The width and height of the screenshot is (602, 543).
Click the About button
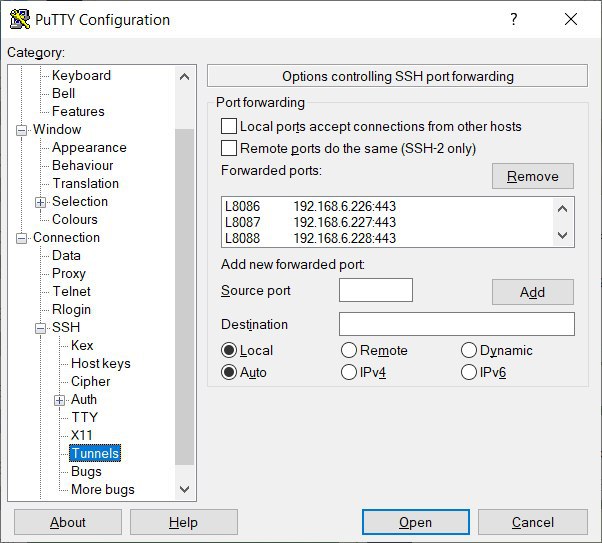[68, 522]
